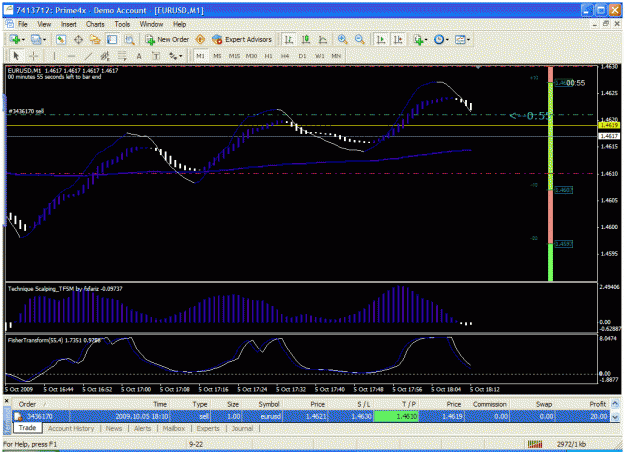625x452 pixels.
Task: Zoom out on the chart
Action: (360, 39)
